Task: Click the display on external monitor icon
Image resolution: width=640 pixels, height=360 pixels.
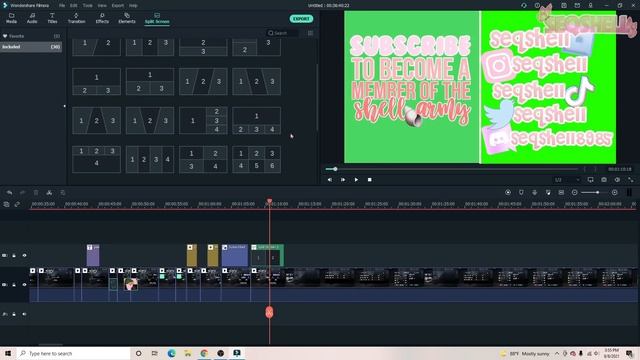Action: point(591,180)
